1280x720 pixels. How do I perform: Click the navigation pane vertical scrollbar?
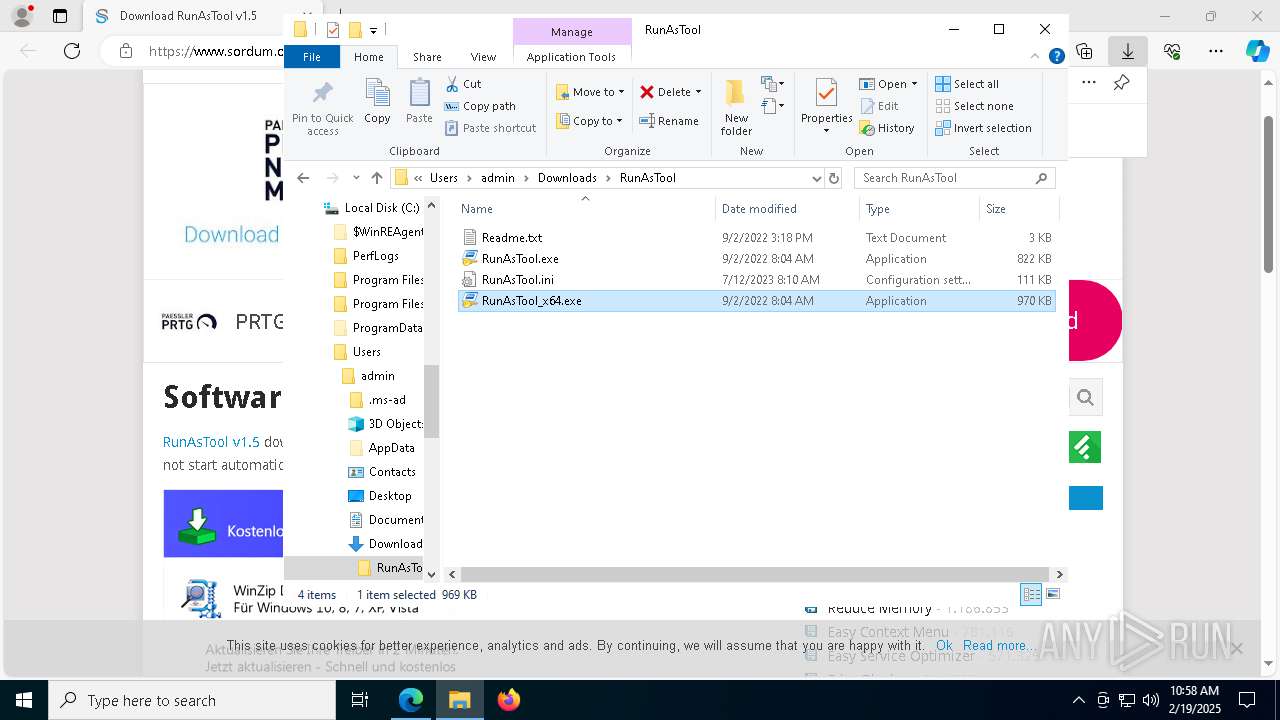click(x=432, y=400)
